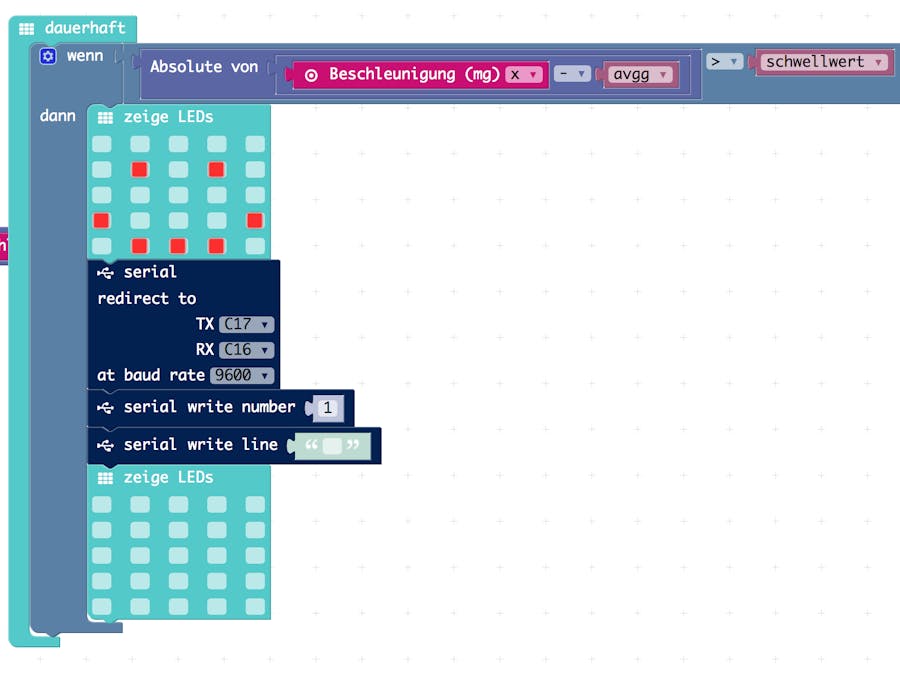Click the USB icon on the serial redirect block

pos(106,273)
